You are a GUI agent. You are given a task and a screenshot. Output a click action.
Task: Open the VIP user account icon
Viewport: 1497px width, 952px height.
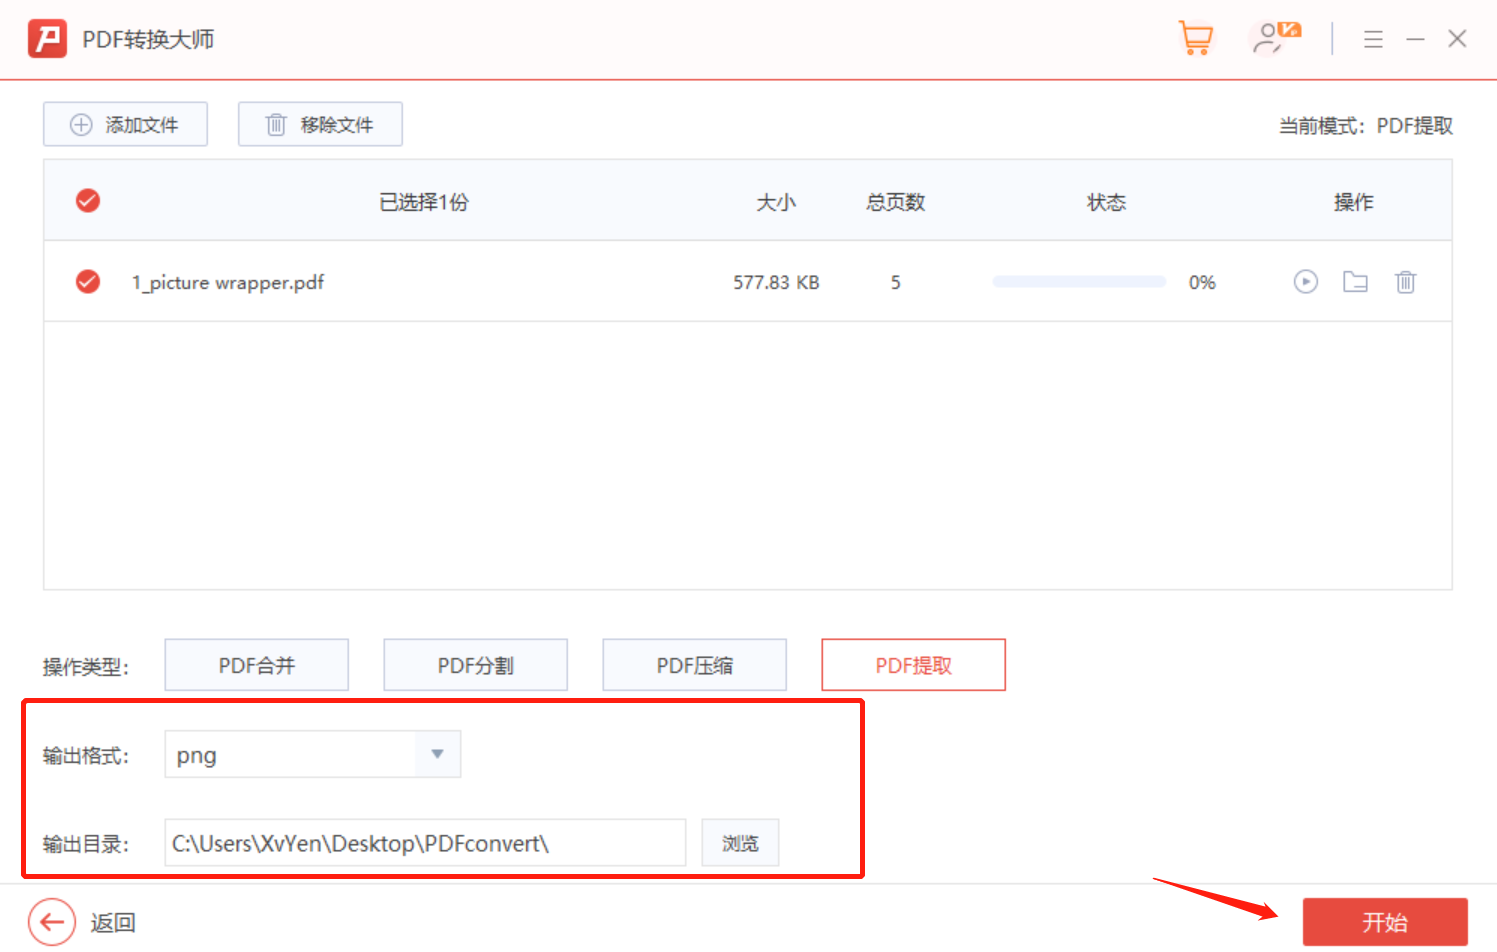(x=1275, y=38)
